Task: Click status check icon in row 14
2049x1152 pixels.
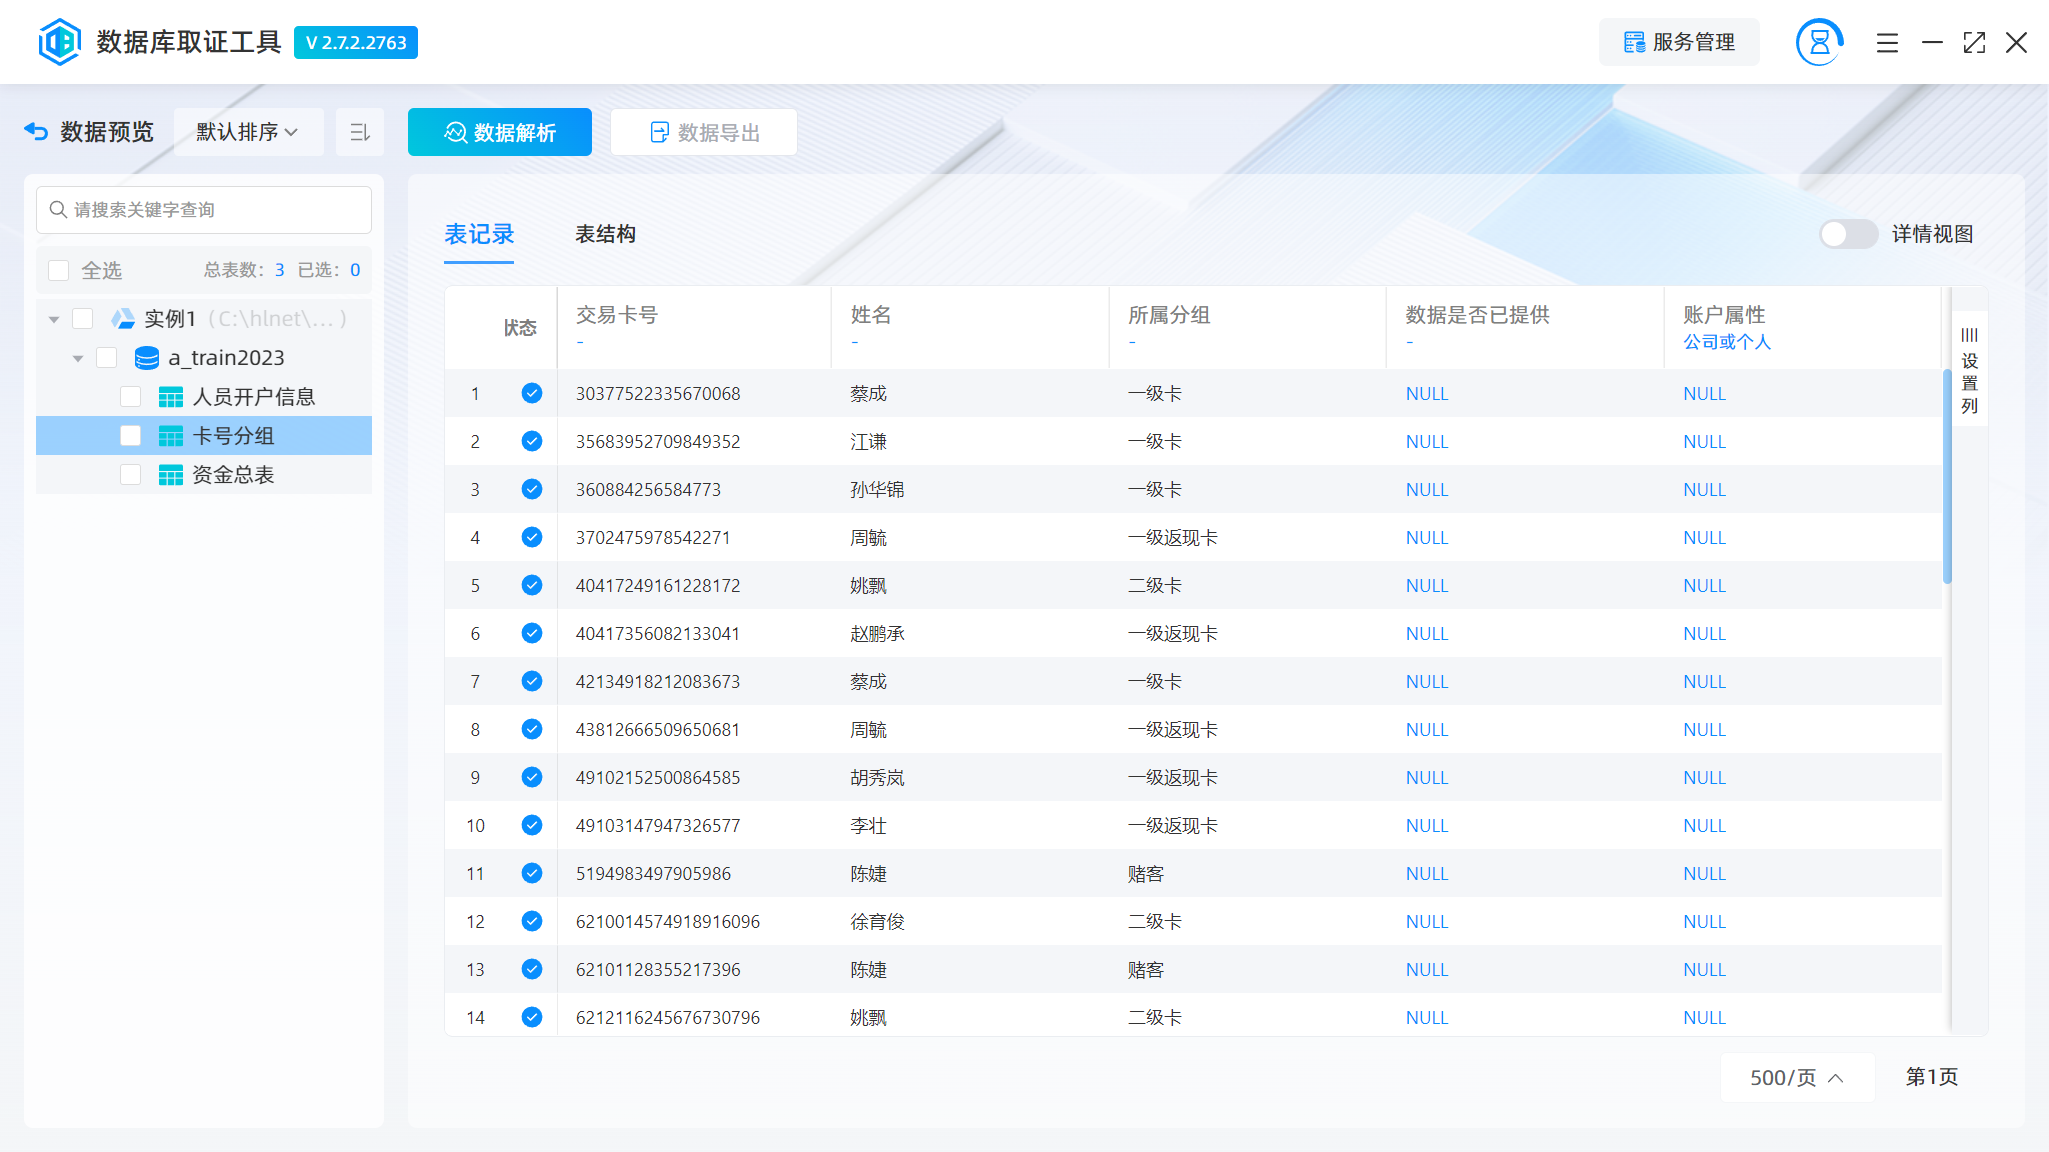Action: tap(532, 1017)
